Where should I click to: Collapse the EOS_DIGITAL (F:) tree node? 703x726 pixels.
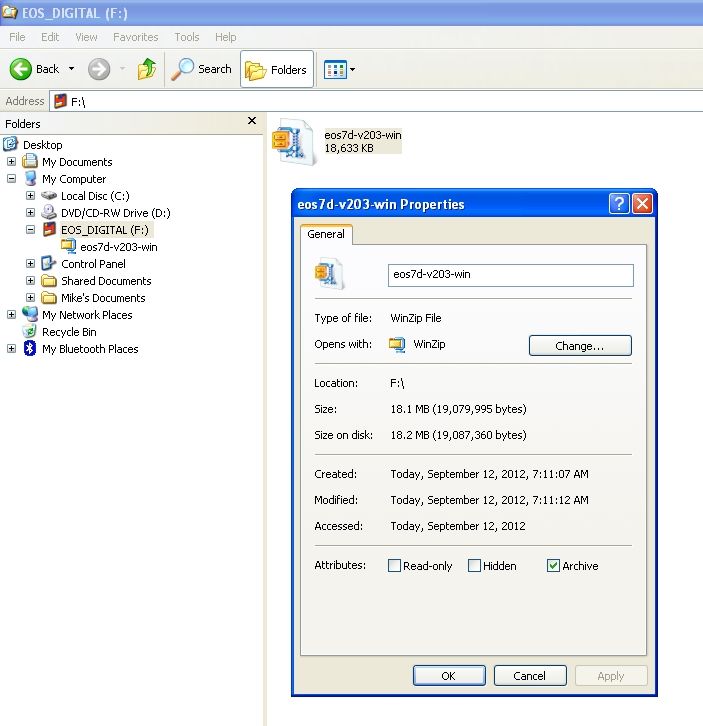tap(30, 230)
